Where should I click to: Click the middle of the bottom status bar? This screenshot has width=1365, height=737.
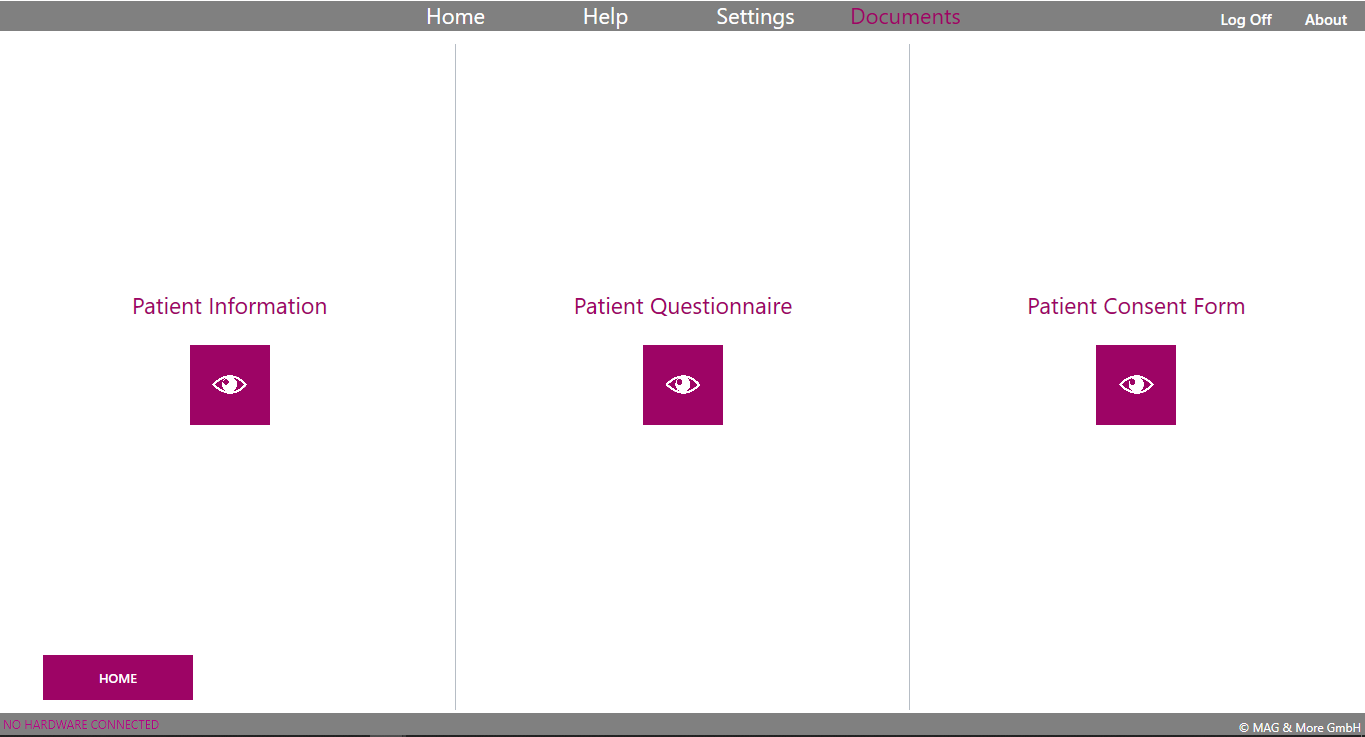tap(682, 724)
